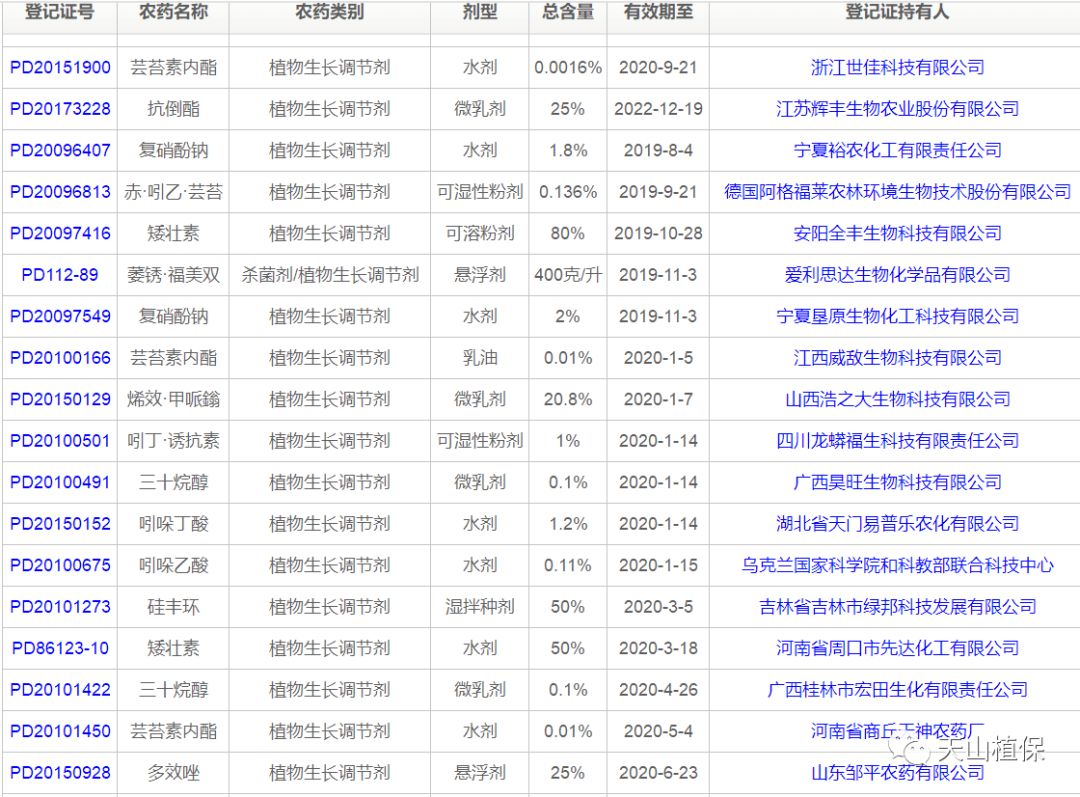Click the 登记证持有人 column header

(x=897, y=13)
